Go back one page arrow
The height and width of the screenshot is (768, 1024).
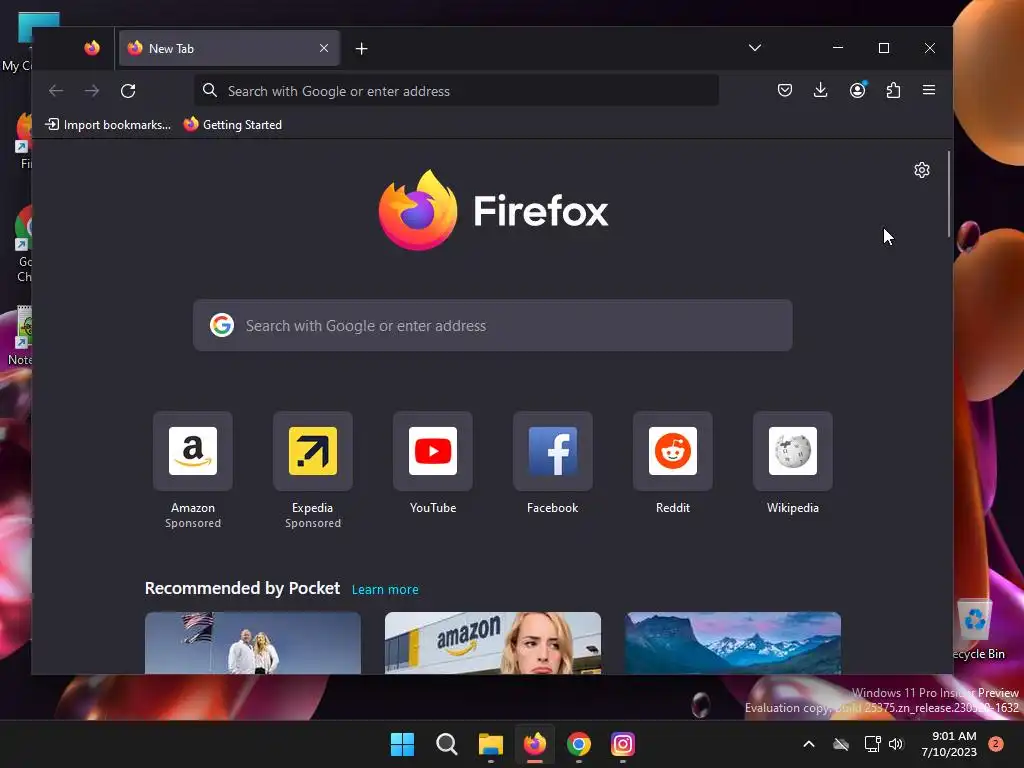tap(56, 91)
